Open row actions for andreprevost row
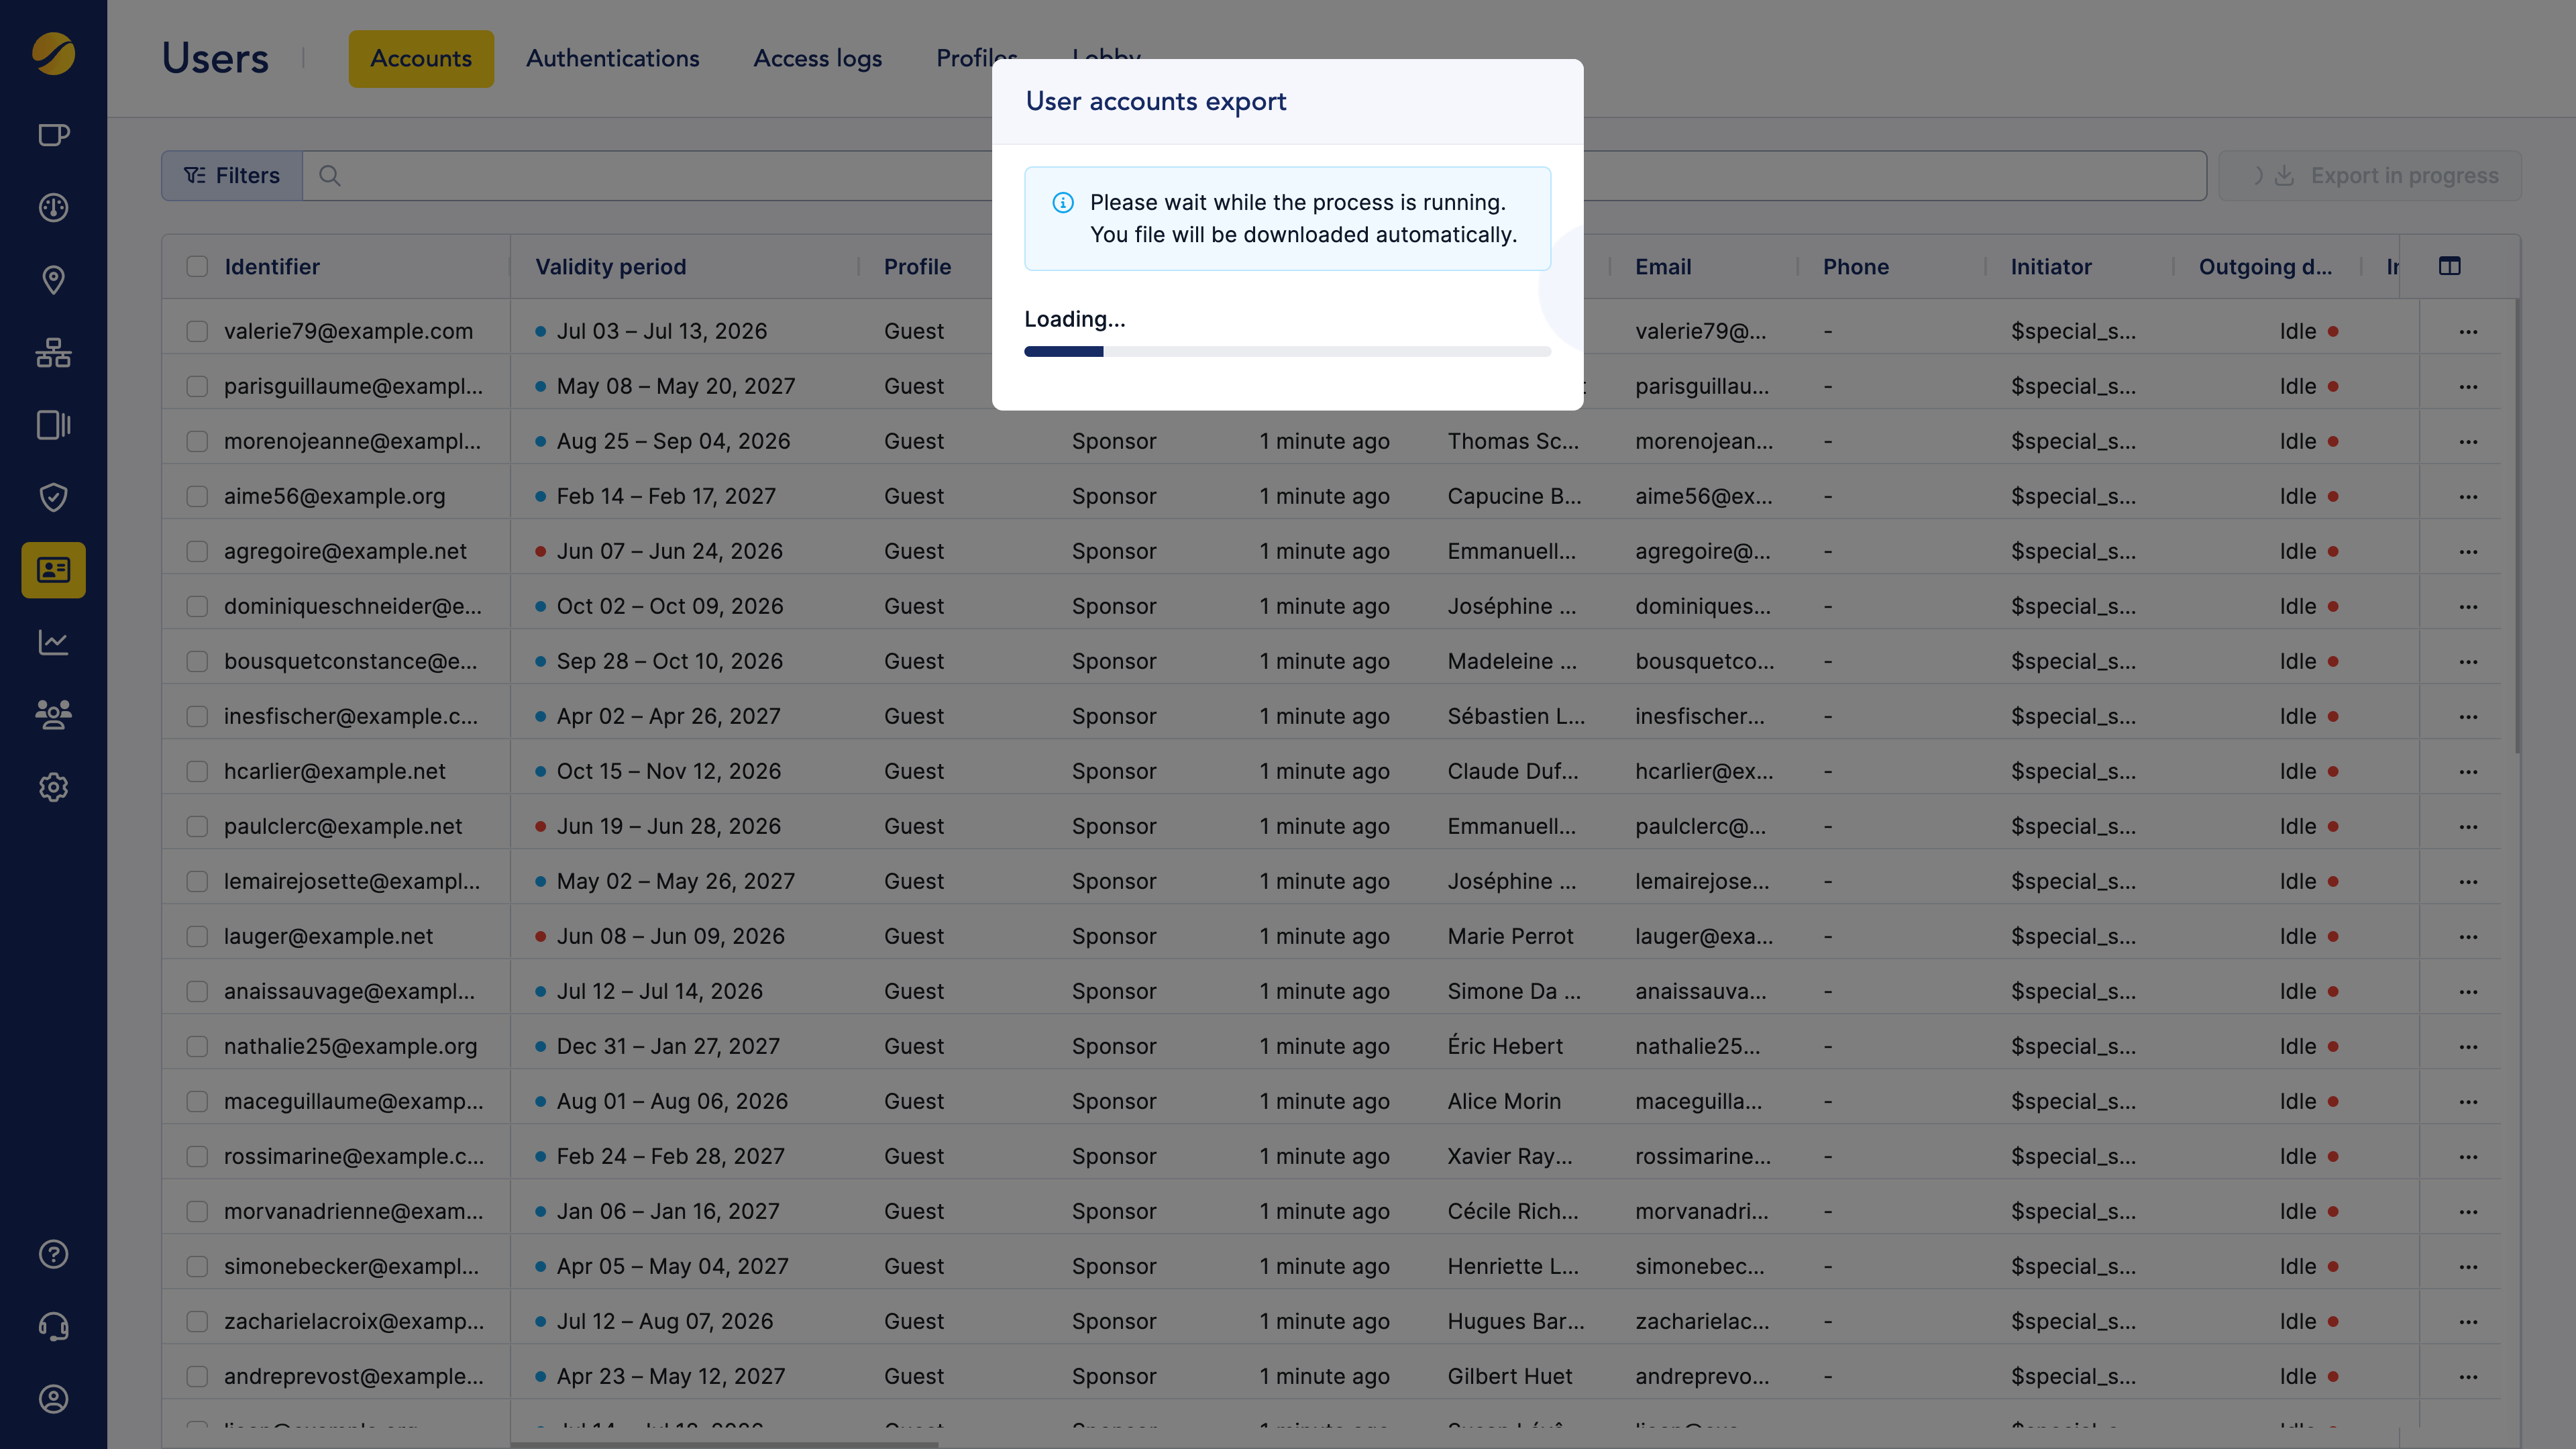Screen dimensions: 2576x1449 pyautogui.click(x=2468, y=1376)
